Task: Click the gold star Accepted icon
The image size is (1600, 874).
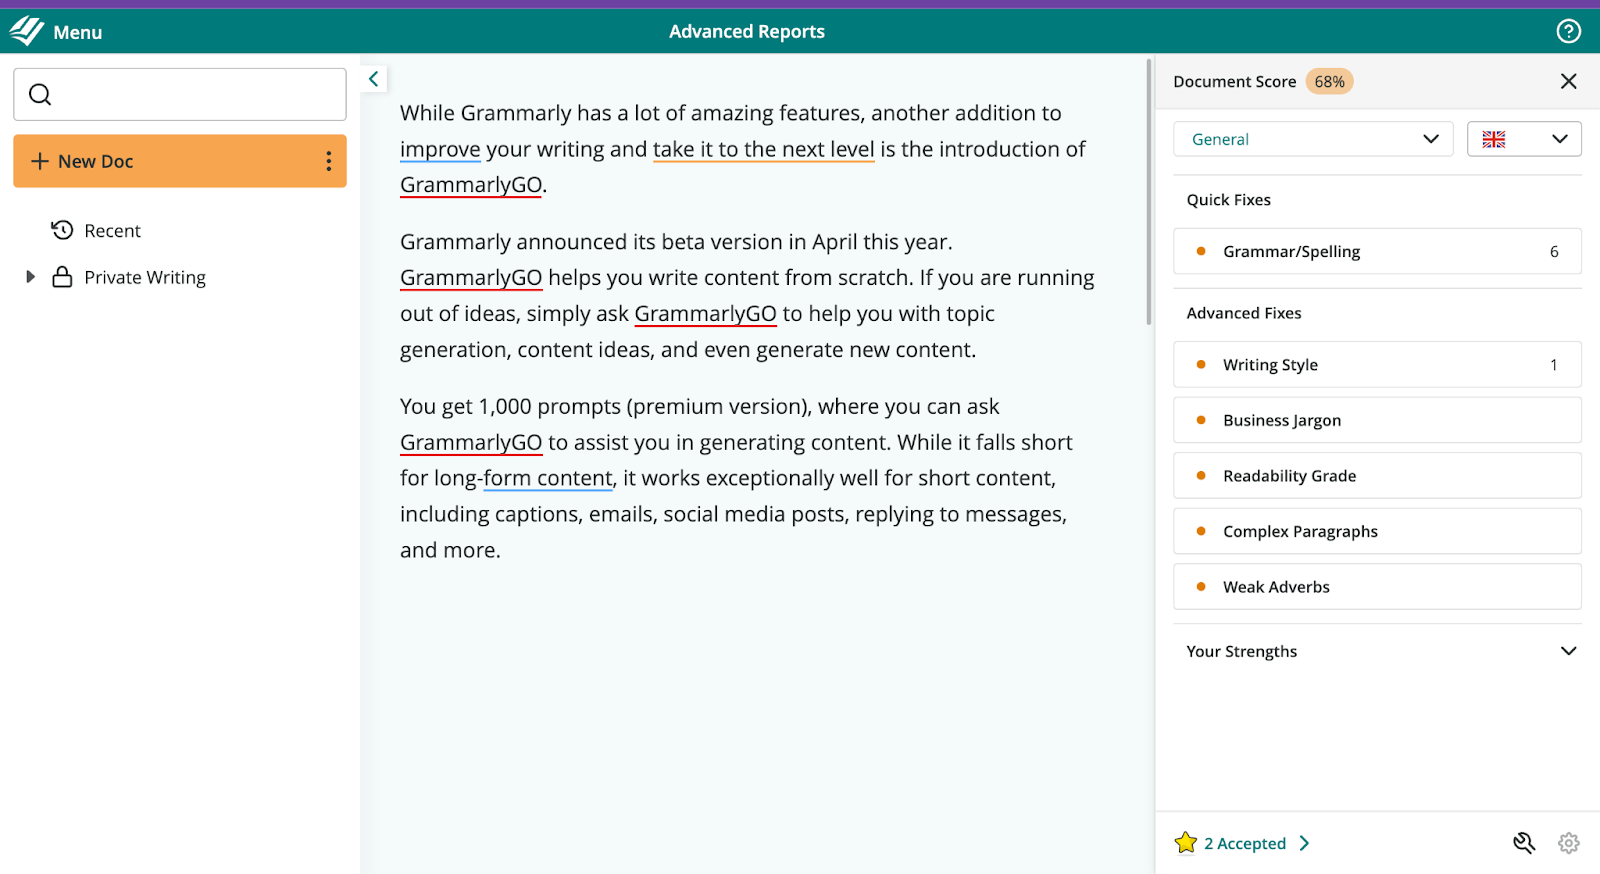Action: pos(1186,843)
